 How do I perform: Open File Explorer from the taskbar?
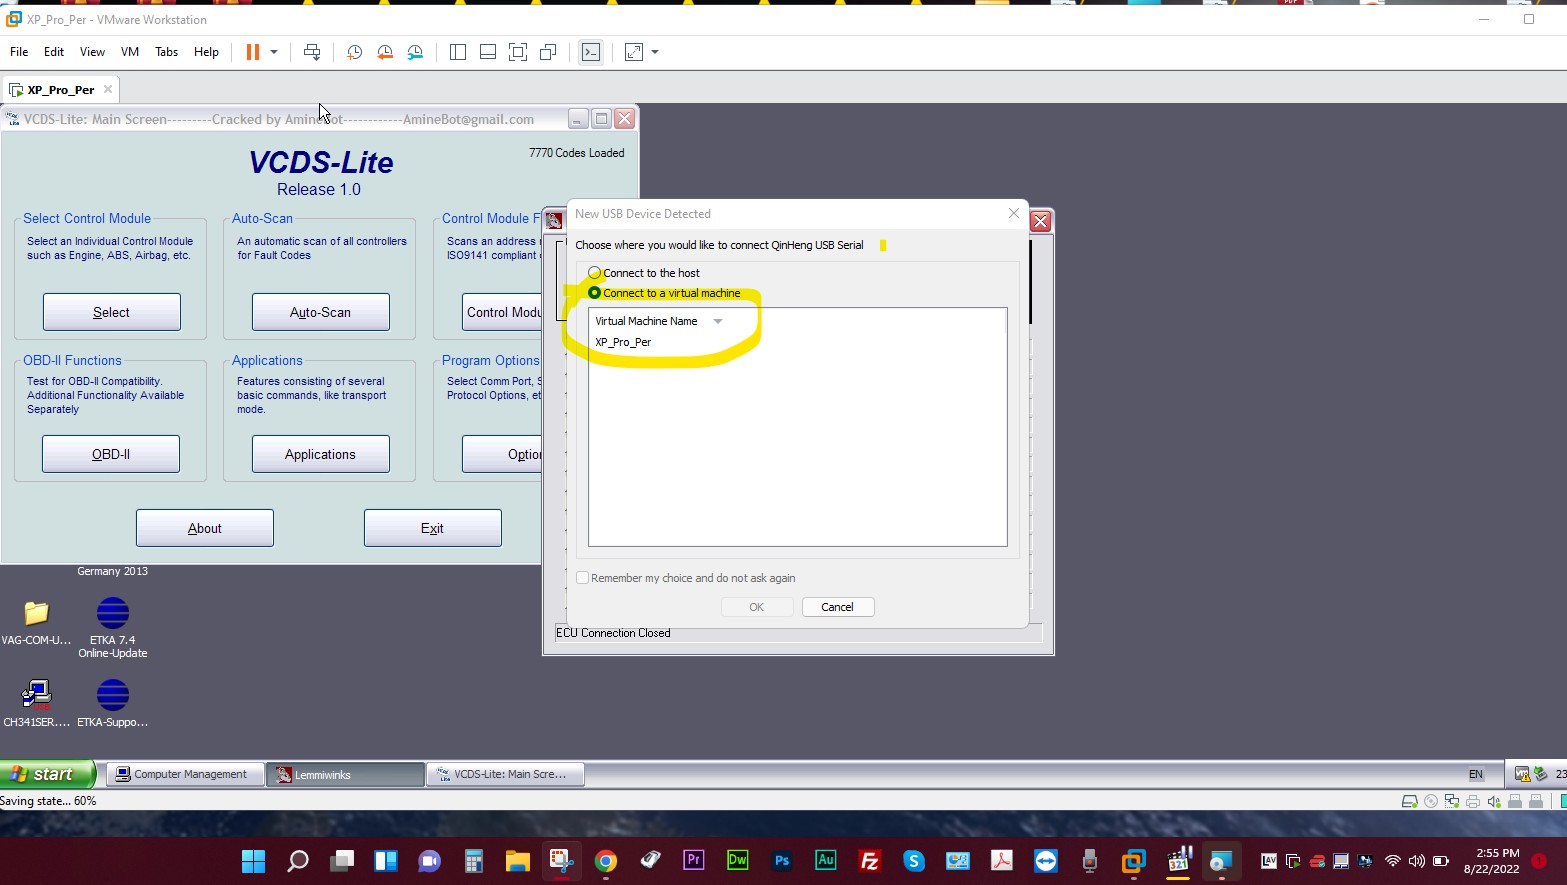pos(517,861)
